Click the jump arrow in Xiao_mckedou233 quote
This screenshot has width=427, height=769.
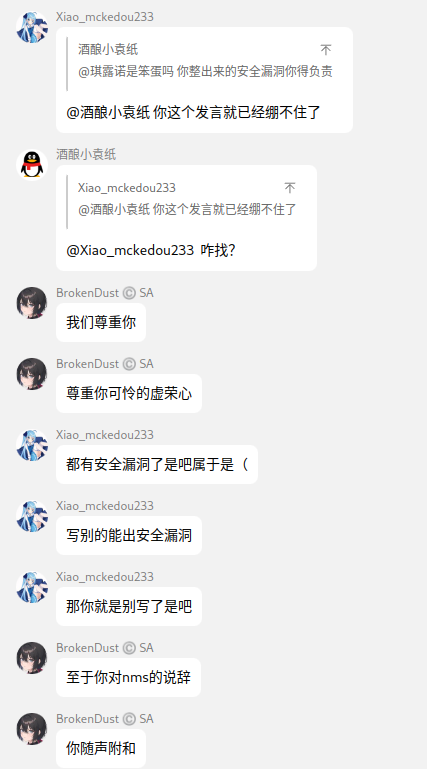coord(290,188)
